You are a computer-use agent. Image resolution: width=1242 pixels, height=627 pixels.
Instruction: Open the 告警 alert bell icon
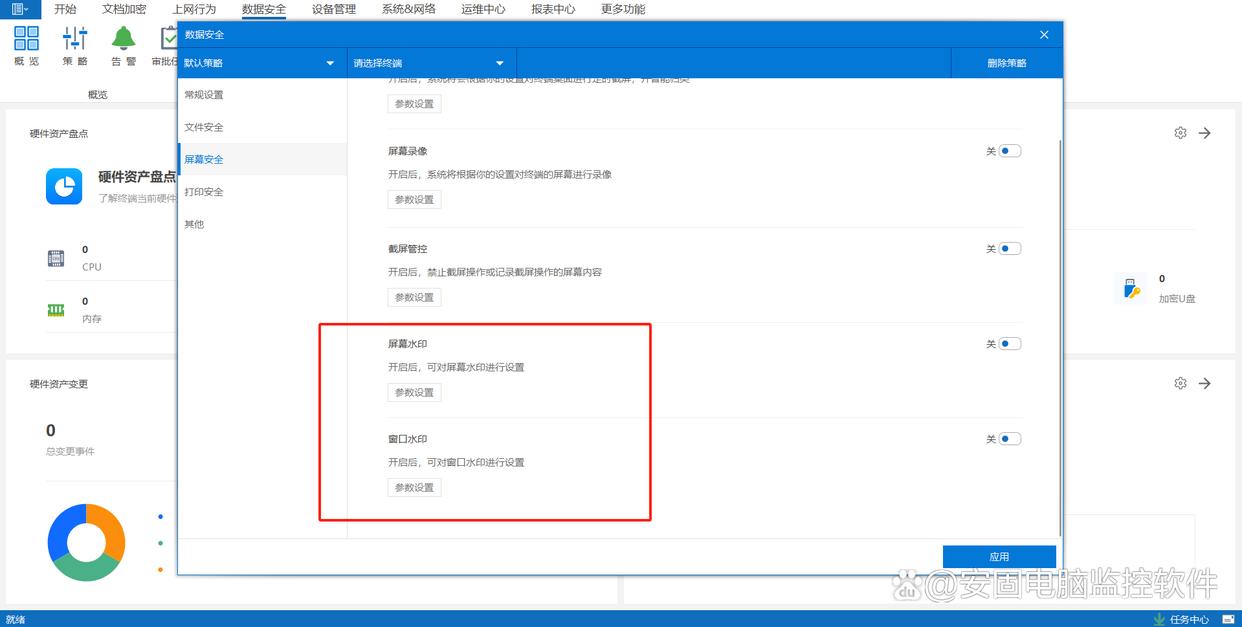tap(123, 46)
